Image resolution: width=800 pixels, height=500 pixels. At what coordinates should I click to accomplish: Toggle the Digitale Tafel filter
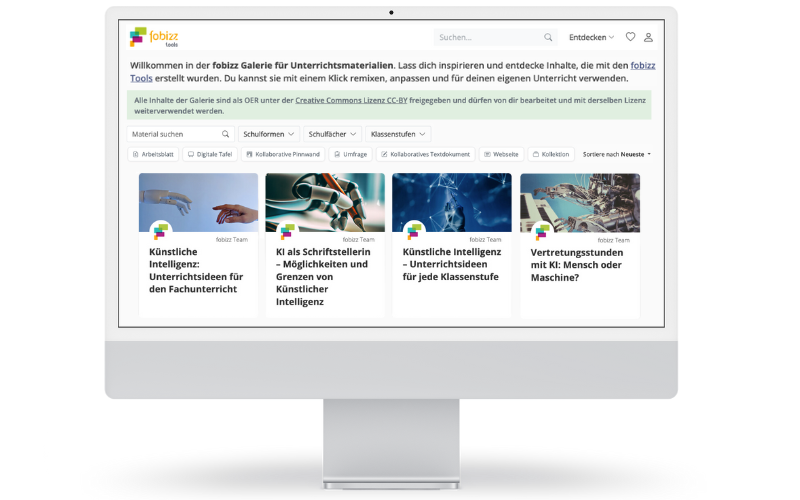click(210, 155)
